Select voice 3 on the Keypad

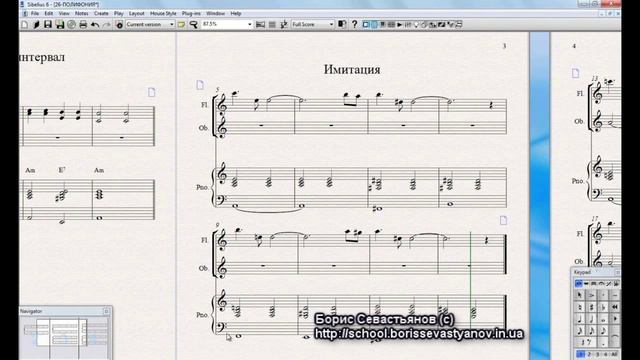click(x=597, y=354)
